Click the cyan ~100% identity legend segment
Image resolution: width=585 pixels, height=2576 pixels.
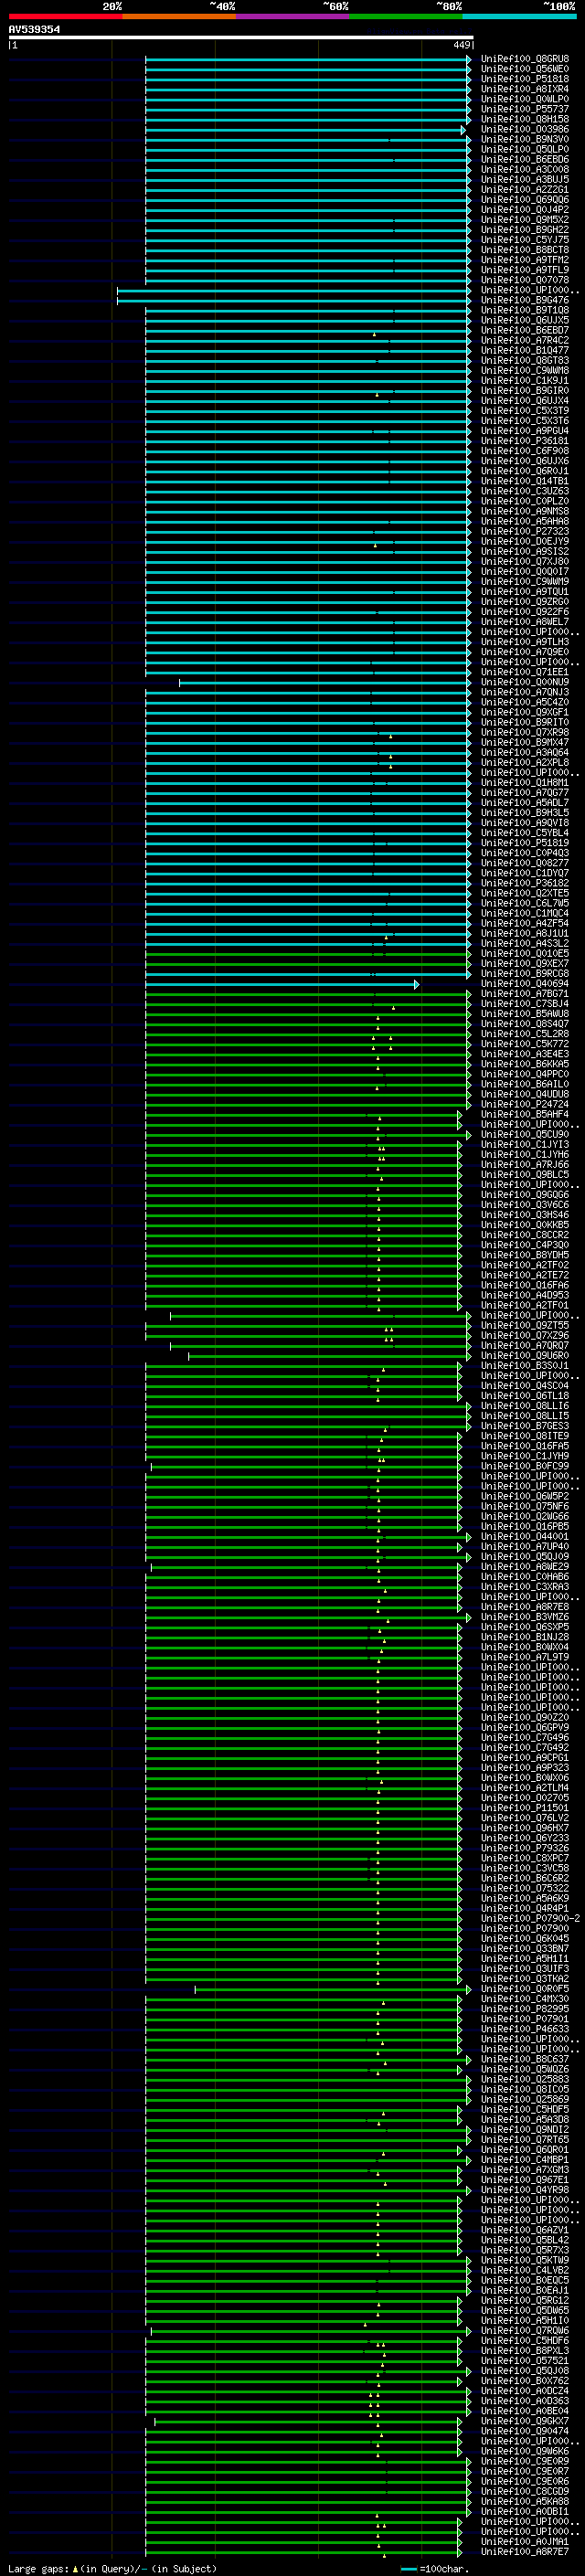coord(518,17)
